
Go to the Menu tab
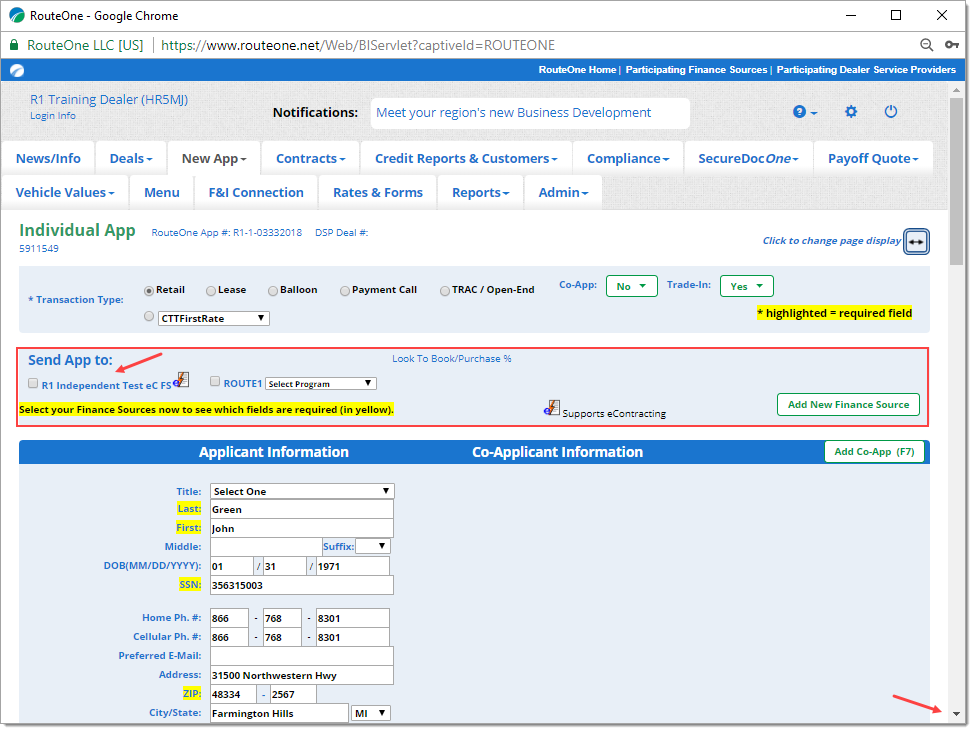(x=161, y=192)
